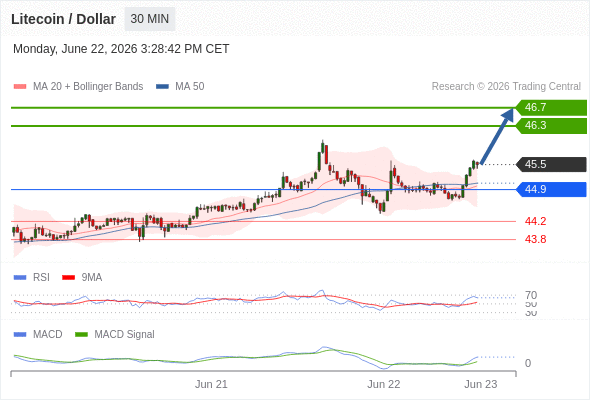Click the 'MACD' legend label
This screenshot has width=590, height=400.
point(48,335)
